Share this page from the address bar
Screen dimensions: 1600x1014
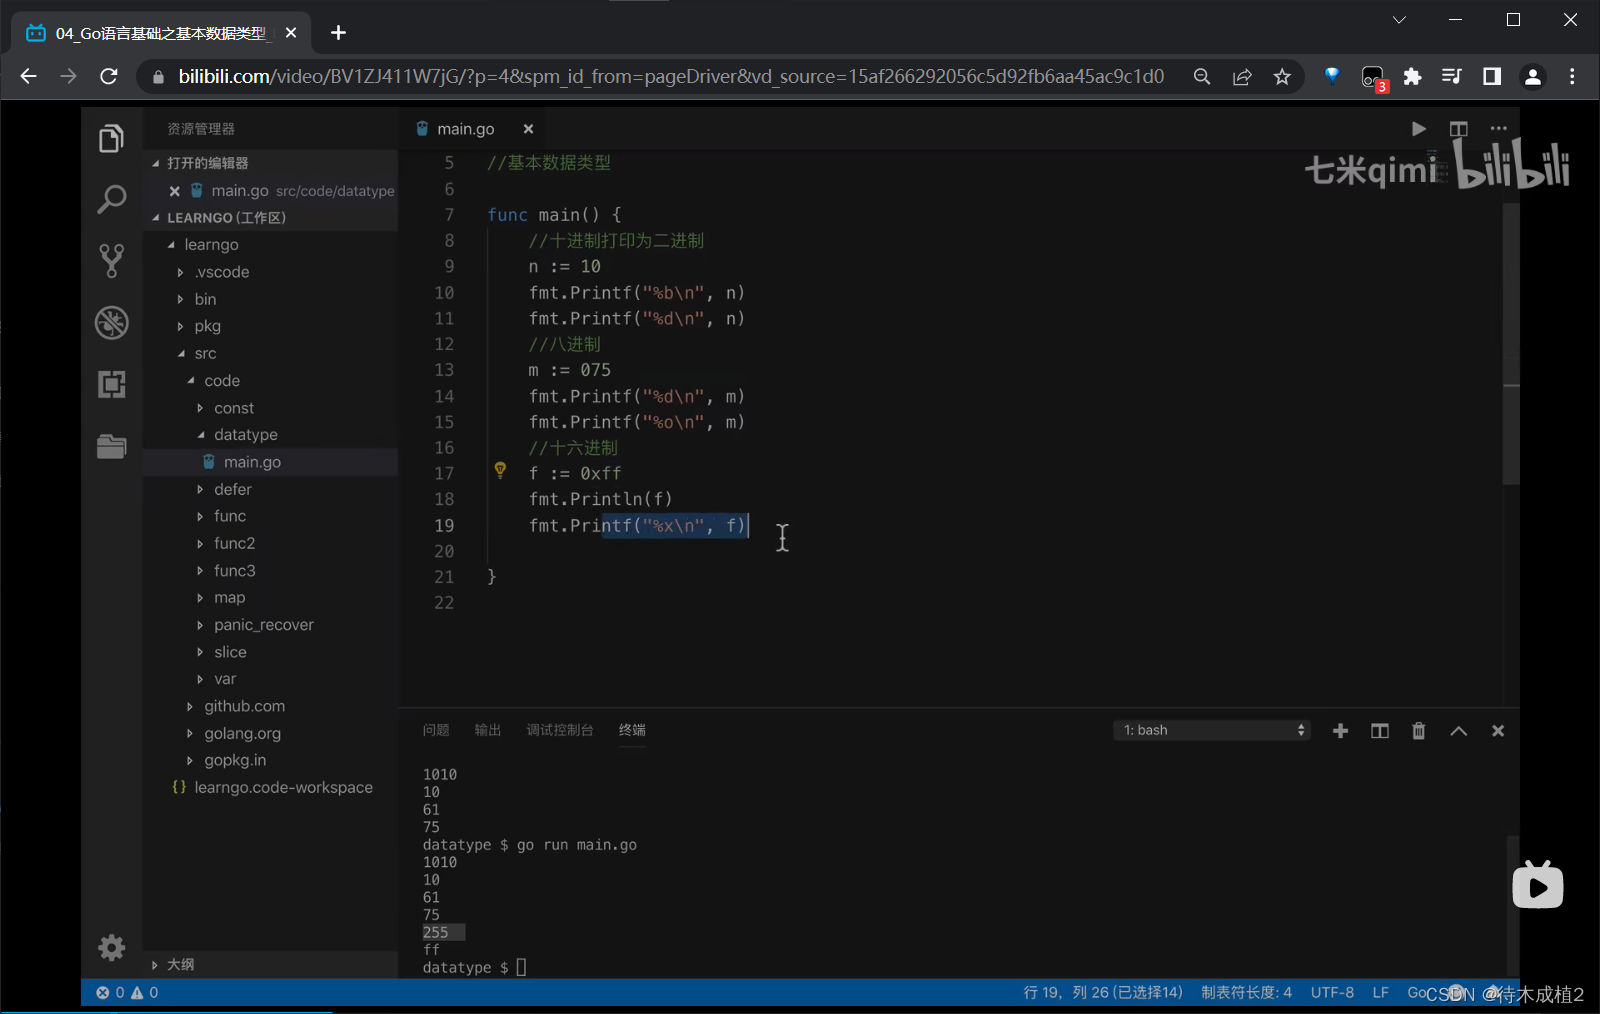click(1242, 77)
